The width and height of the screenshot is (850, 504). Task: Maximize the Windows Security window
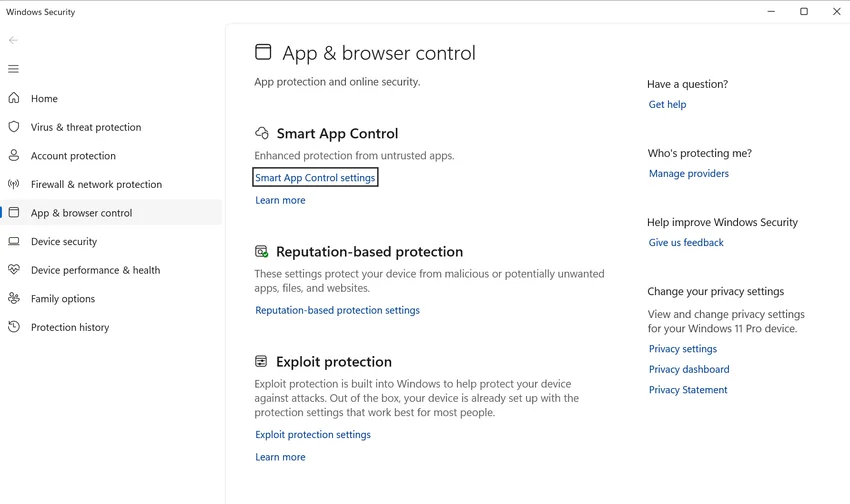click(804, 11)
